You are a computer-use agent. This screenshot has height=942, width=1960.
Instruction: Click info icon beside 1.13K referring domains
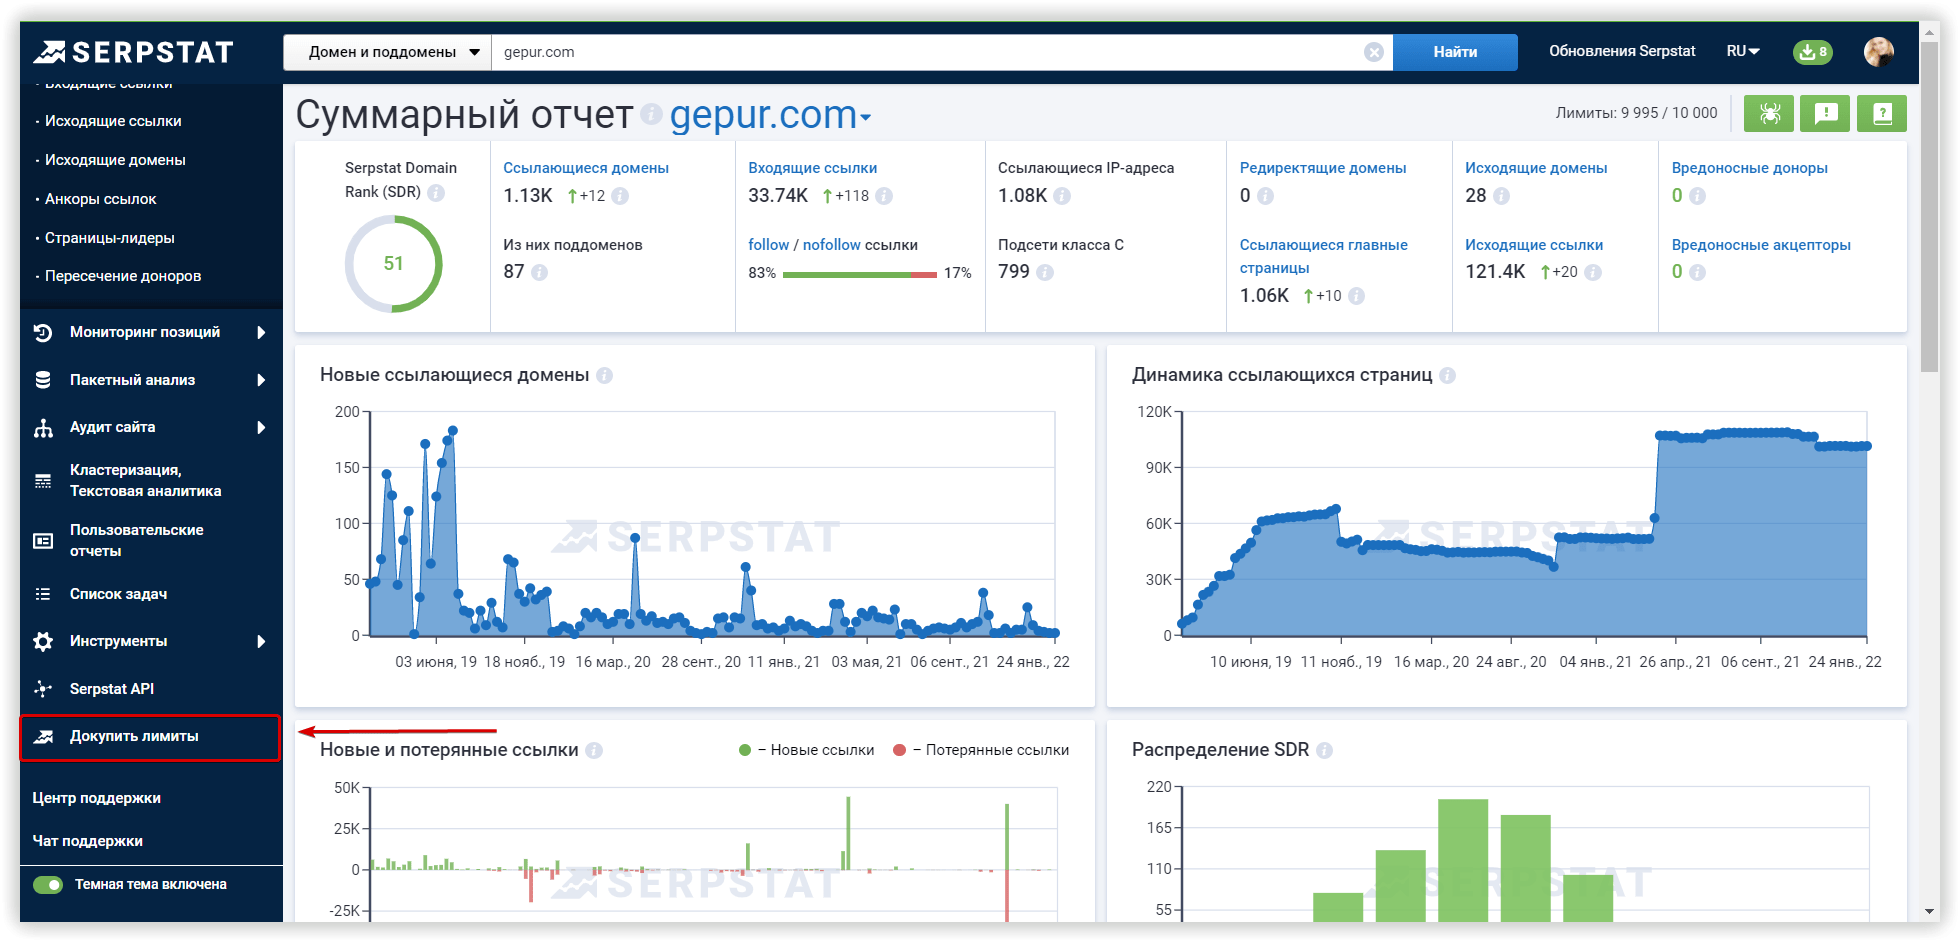(x=620, y=196)
